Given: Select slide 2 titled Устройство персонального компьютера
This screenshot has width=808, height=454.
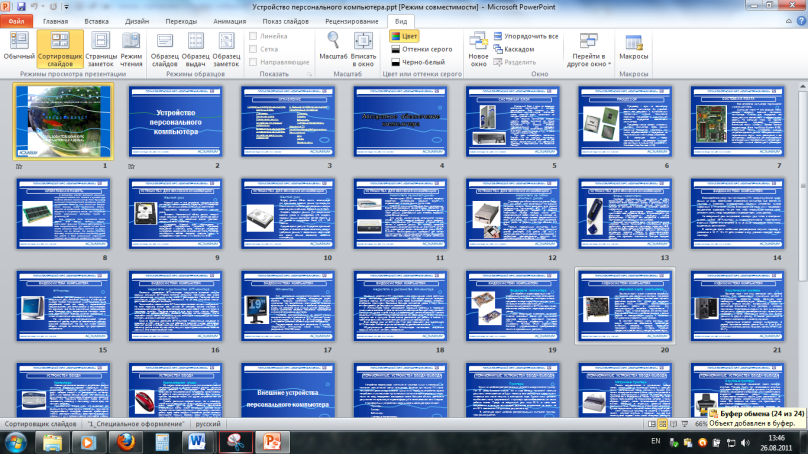Looking at the screenshot, I should pos(175,122).
